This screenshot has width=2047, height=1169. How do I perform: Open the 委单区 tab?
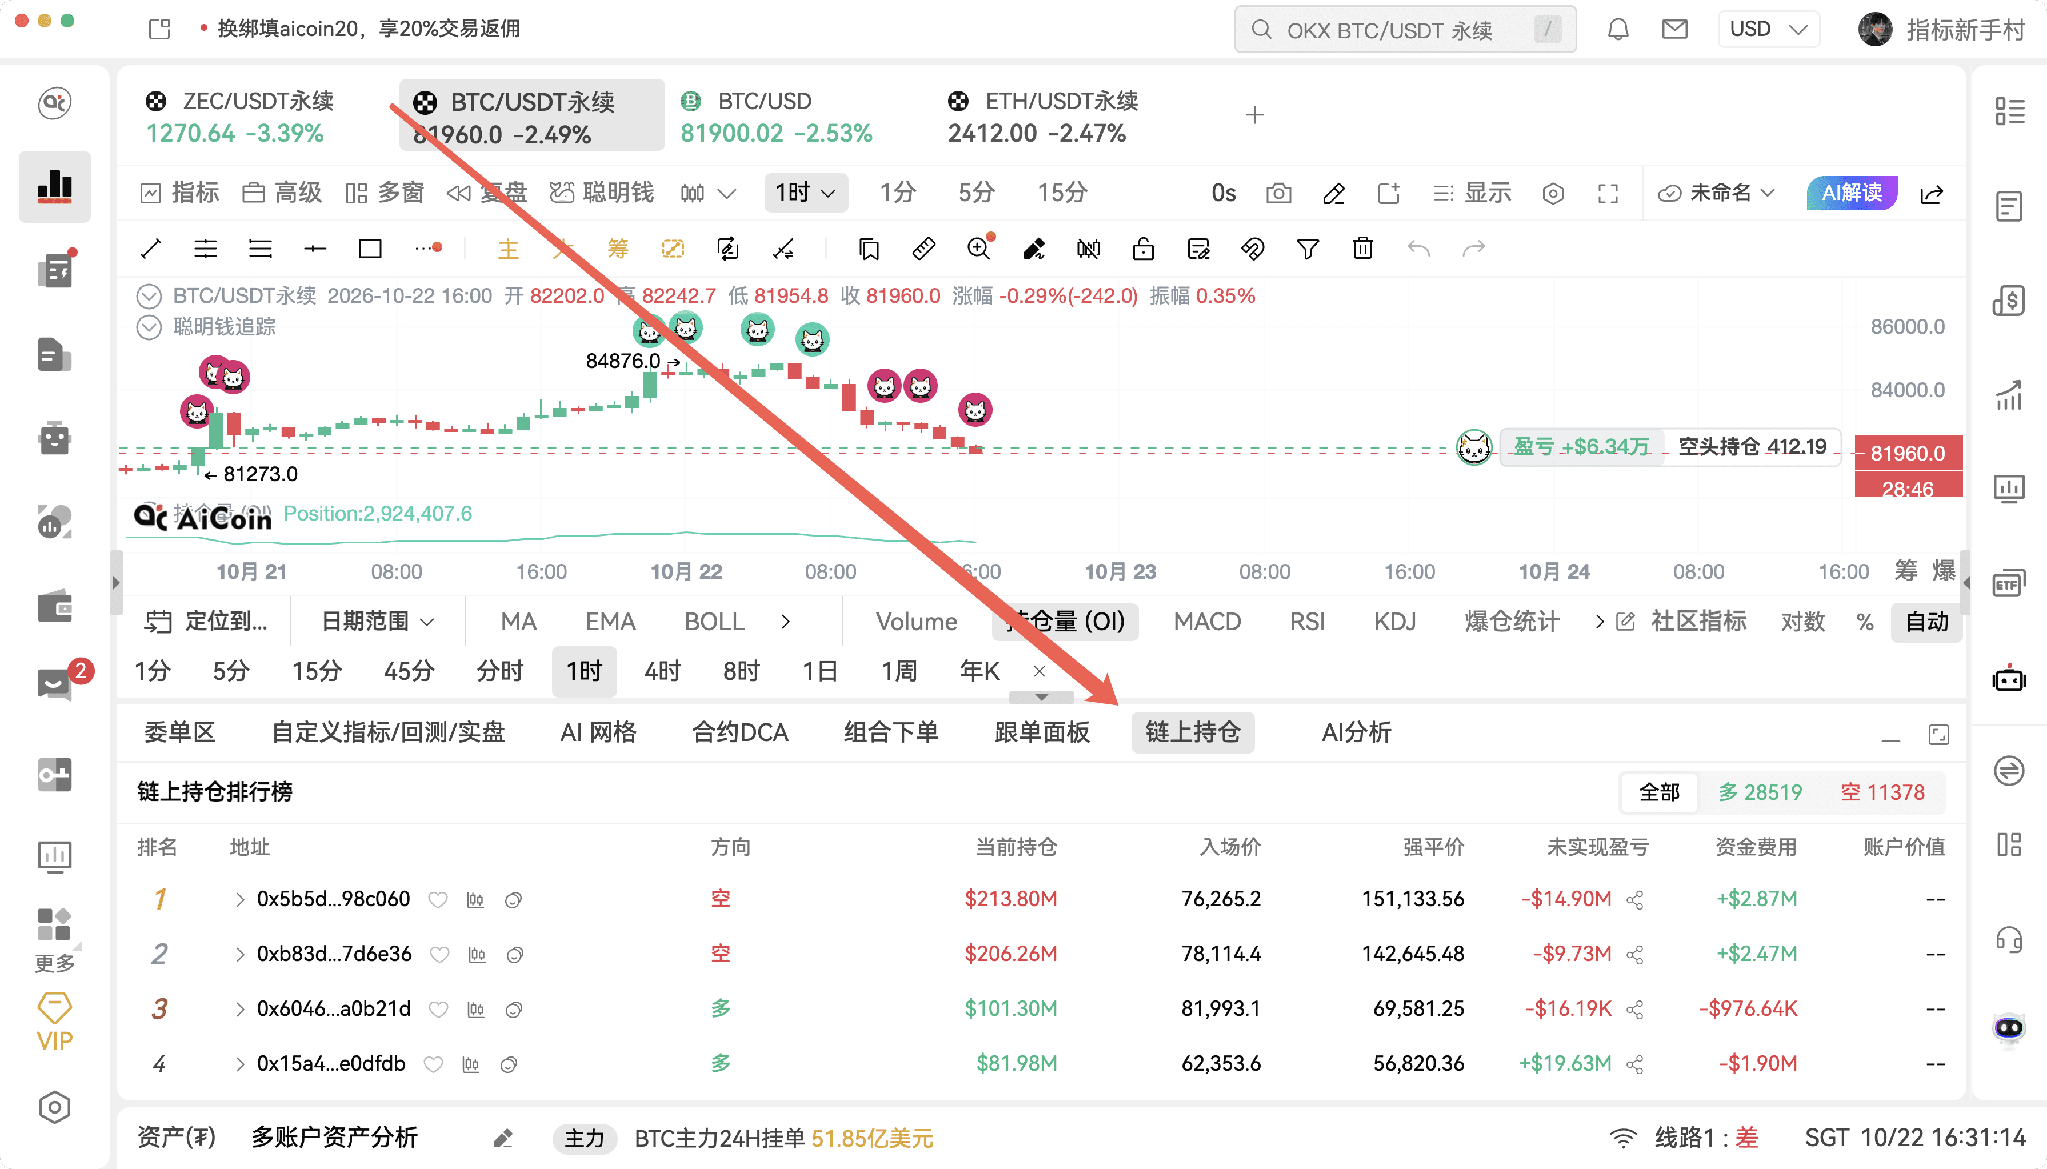[180, 733]
